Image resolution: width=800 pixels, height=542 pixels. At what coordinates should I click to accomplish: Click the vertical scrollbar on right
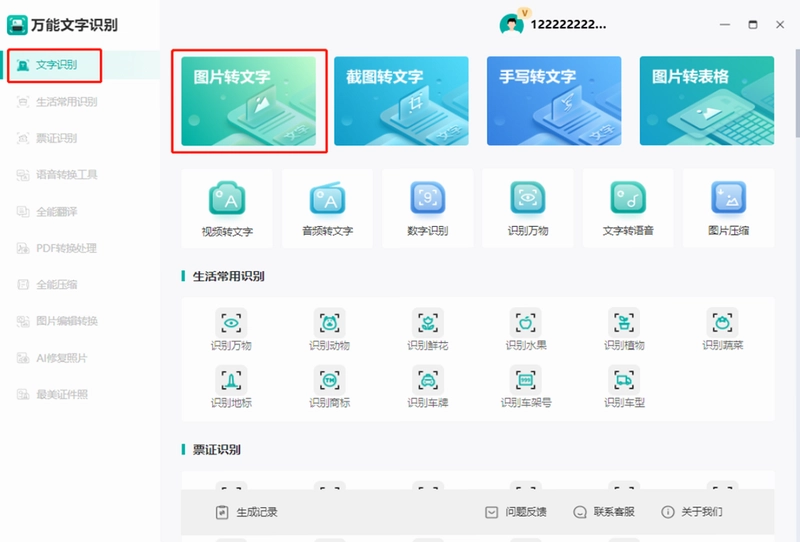[x=797, y=93]
